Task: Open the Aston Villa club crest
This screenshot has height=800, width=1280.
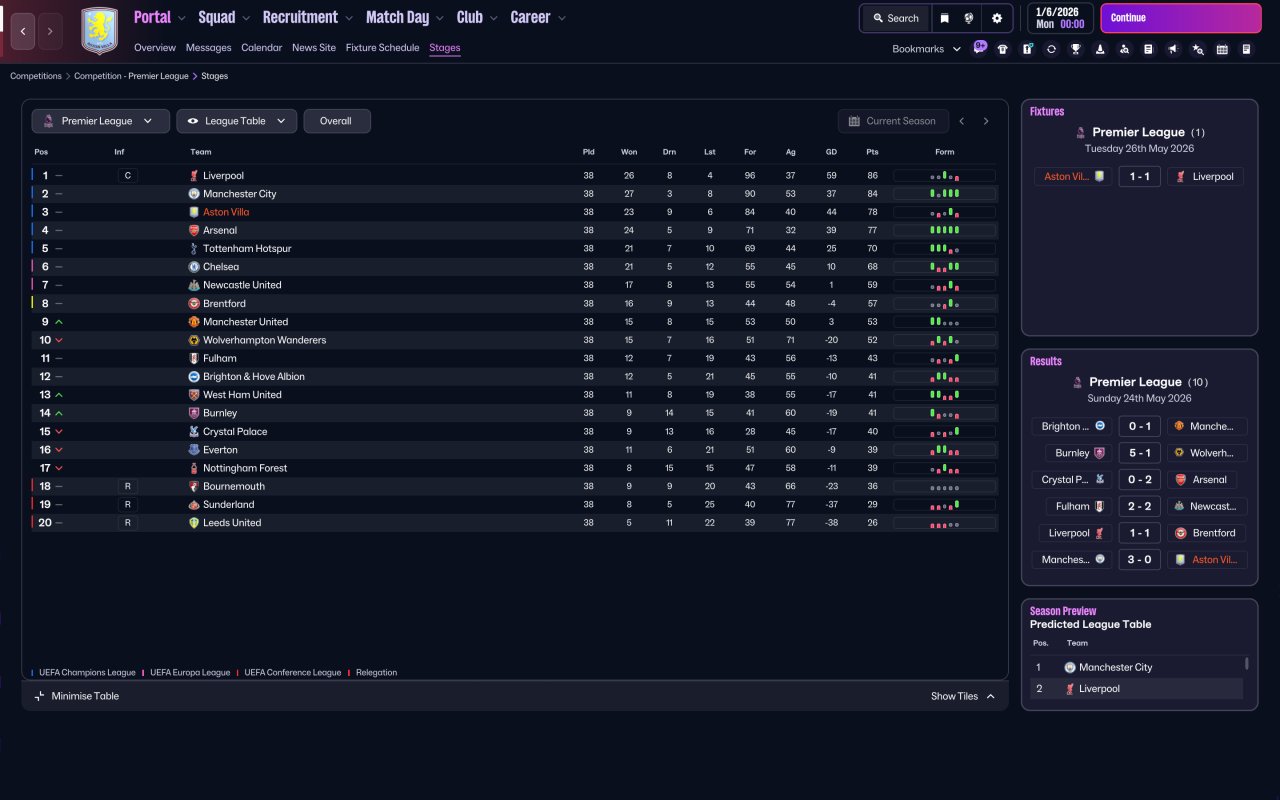Action: tap(99, 31)
